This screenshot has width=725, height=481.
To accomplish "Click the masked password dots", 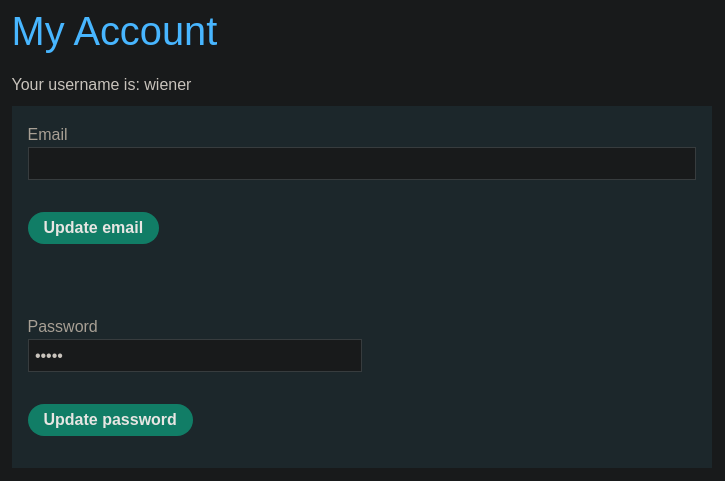I will pyautogui.click(x=49, y=356).
